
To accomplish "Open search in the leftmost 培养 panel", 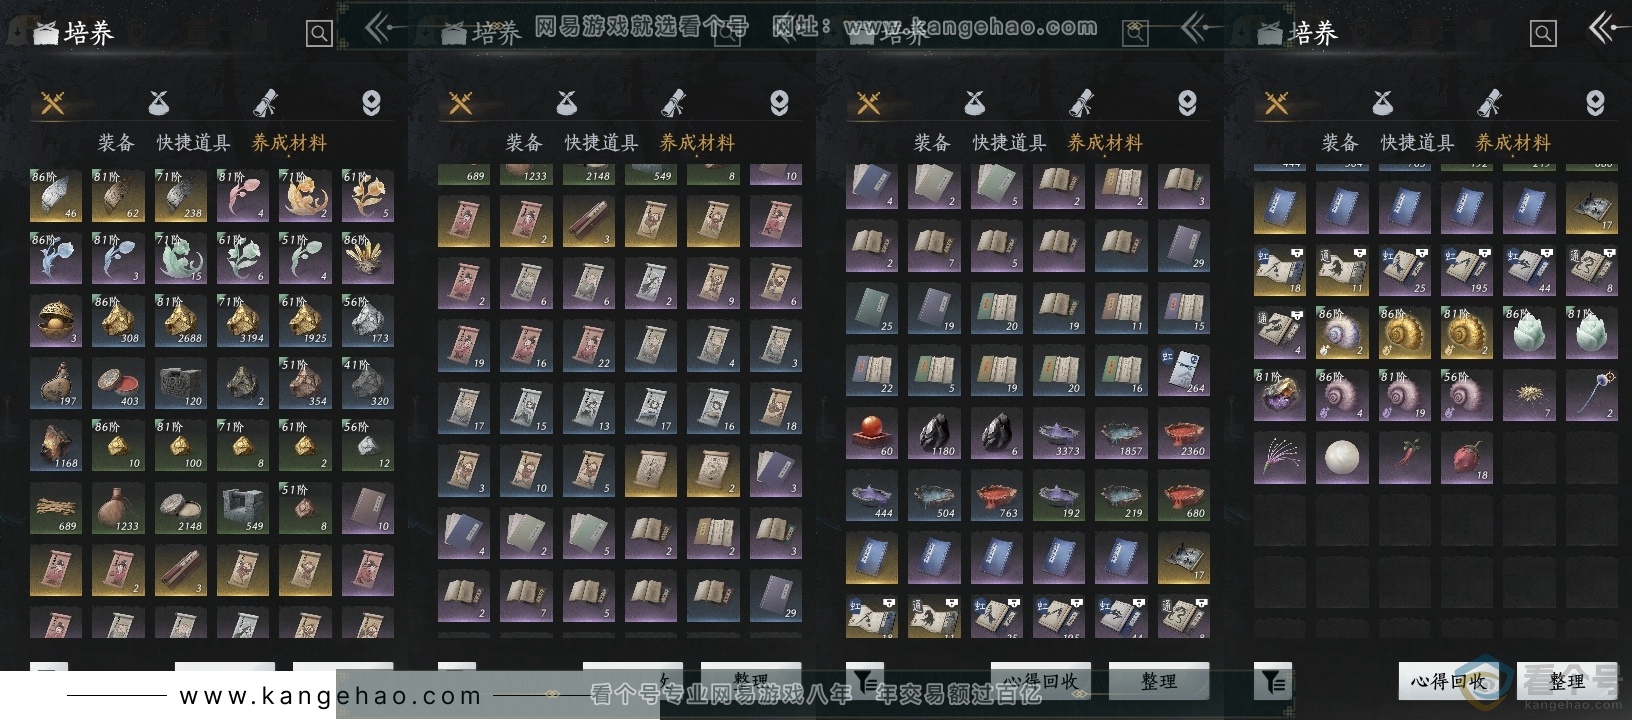I will pos(319,34).
